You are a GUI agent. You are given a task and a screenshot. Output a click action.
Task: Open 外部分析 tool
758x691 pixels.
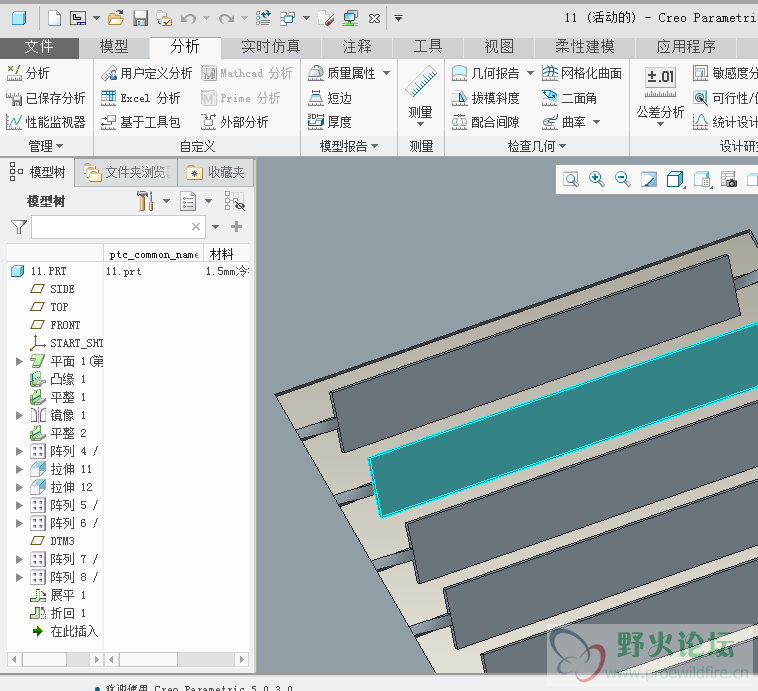tap(234, 122)
